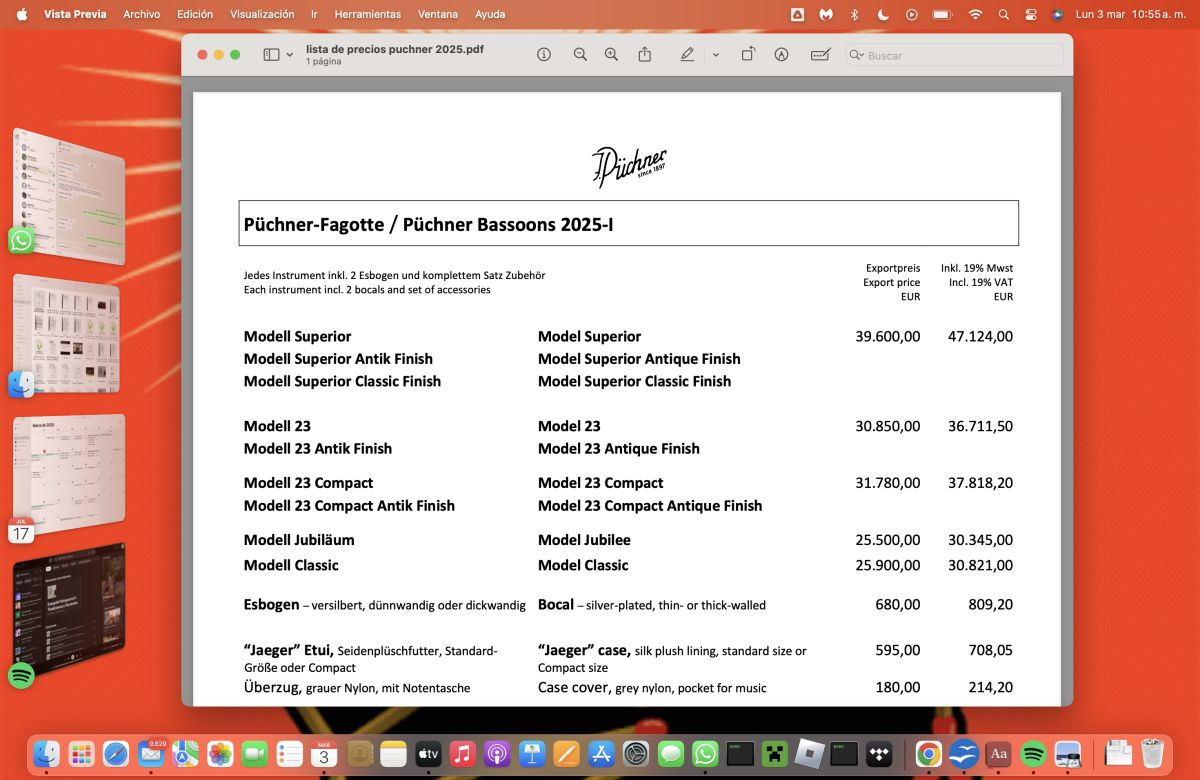Click the 'Model 23 Compact Antique Finish' text

tap(650, 506)
